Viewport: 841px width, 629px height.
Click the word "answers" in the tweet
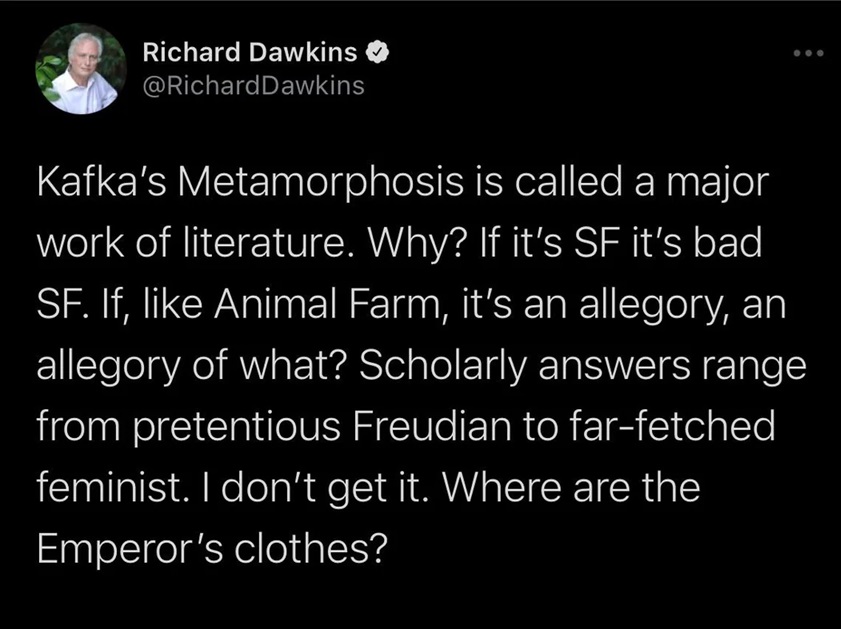click(x=614, y=366)
